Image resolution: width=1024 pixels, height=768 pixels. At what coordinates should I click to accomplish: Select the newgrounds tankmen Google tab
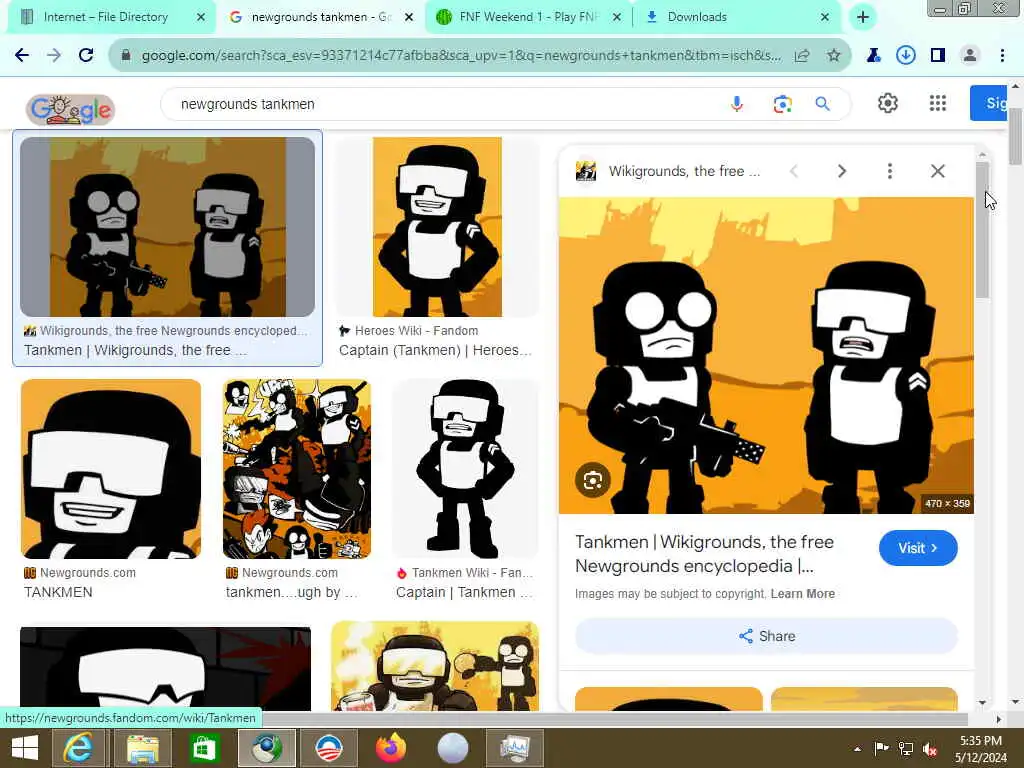point(321,17)
